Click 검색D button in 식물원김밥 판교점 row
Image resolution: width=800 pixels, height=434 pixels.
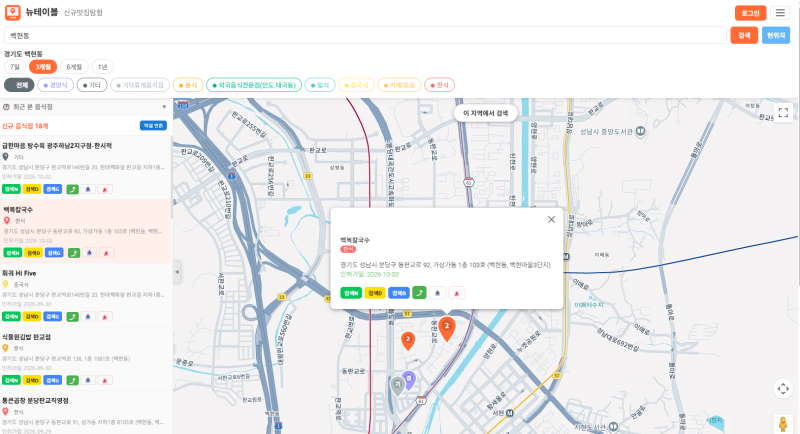point(32,380)
